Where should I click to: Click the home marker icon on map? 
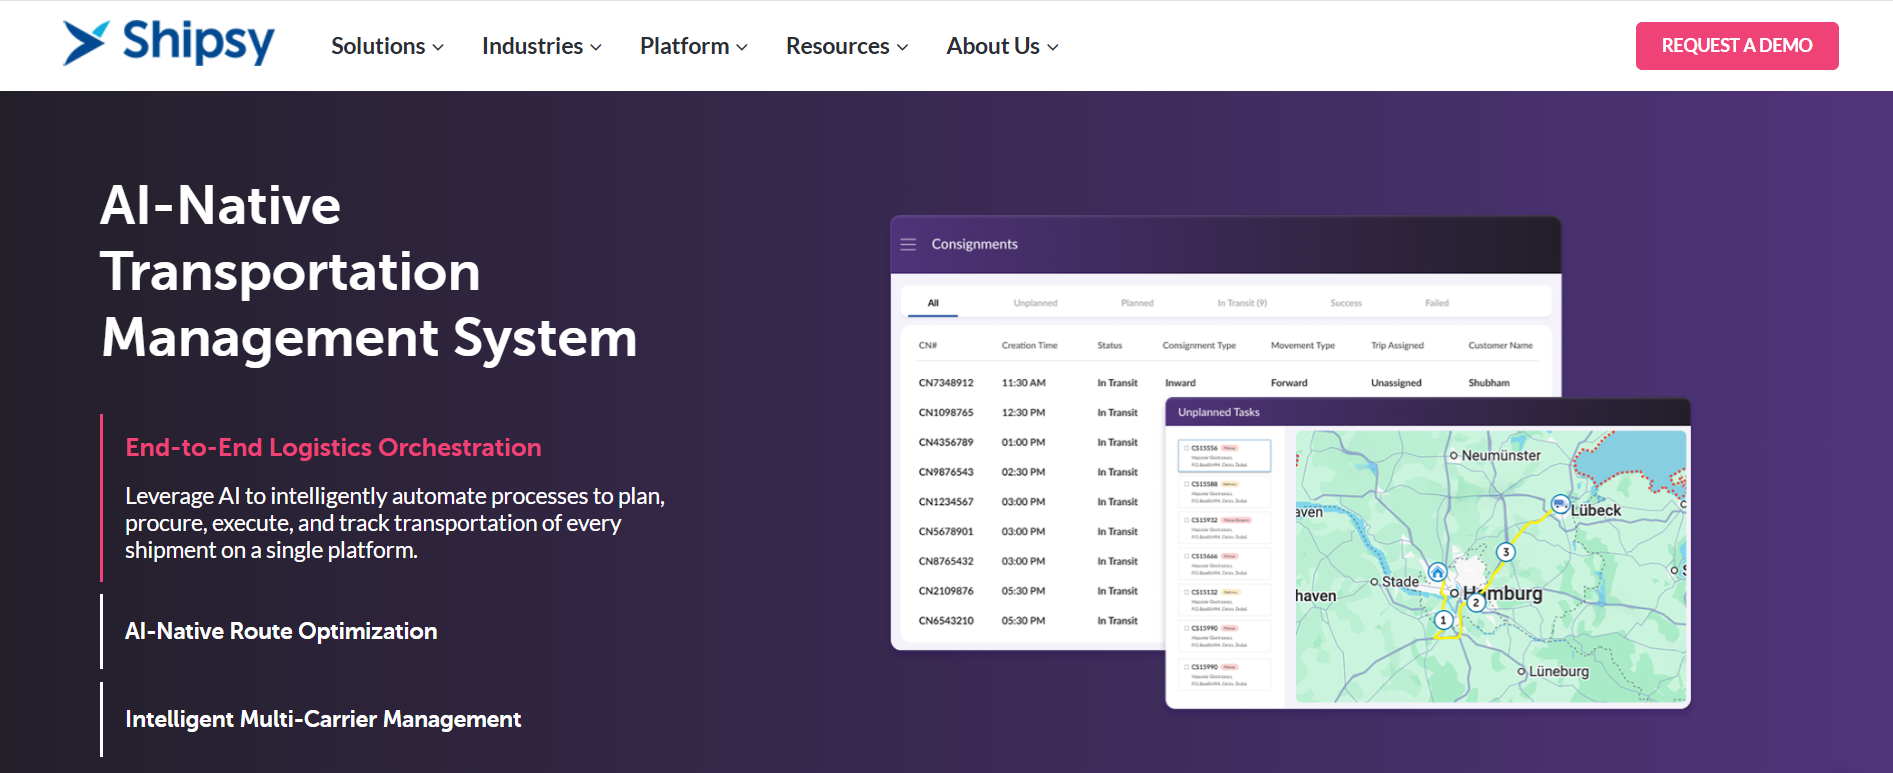coord(1437,572)
